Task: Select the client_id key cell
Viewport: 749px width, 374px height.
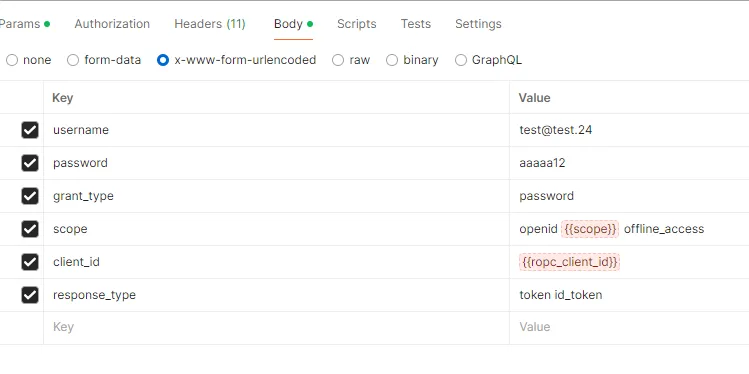Action: click(276, 262)
